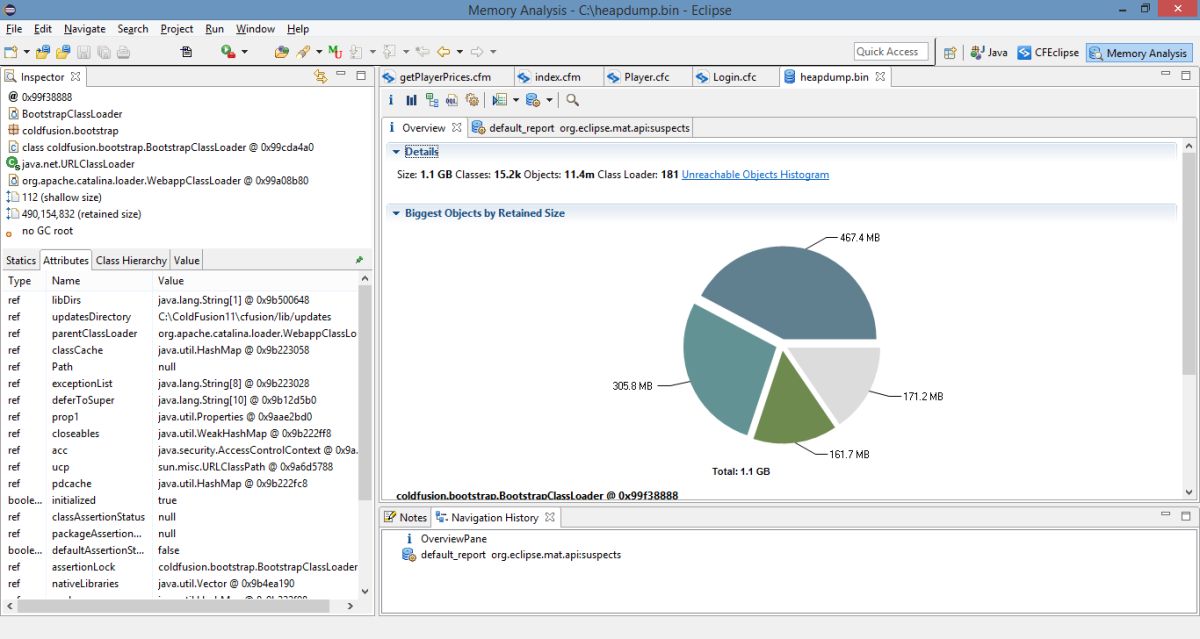Viewport: 1200px width, 639px height.
Task: Open the Forward history dropdown arrow
Action: tap(493, 52)
